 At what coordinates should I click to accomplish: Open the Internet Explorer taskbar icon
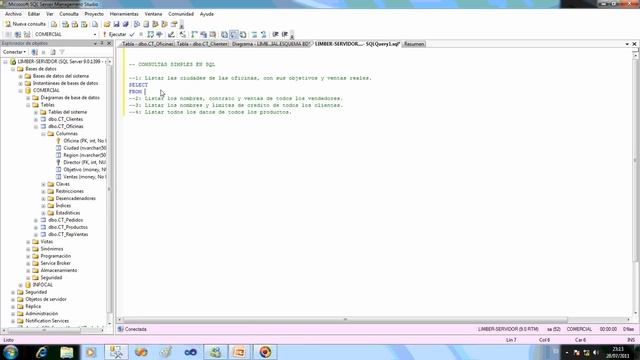[42, 352]
